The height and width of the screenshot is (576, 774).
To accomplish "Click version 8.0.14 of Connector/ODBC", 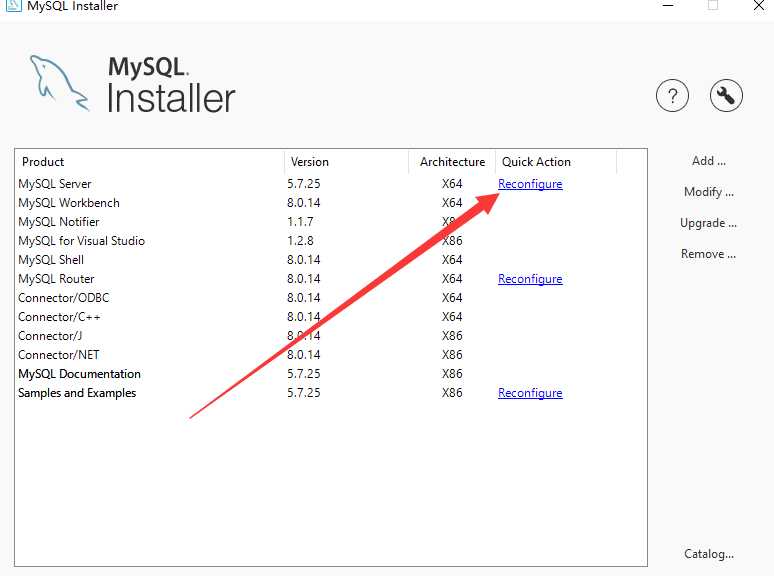I will 304,298.
